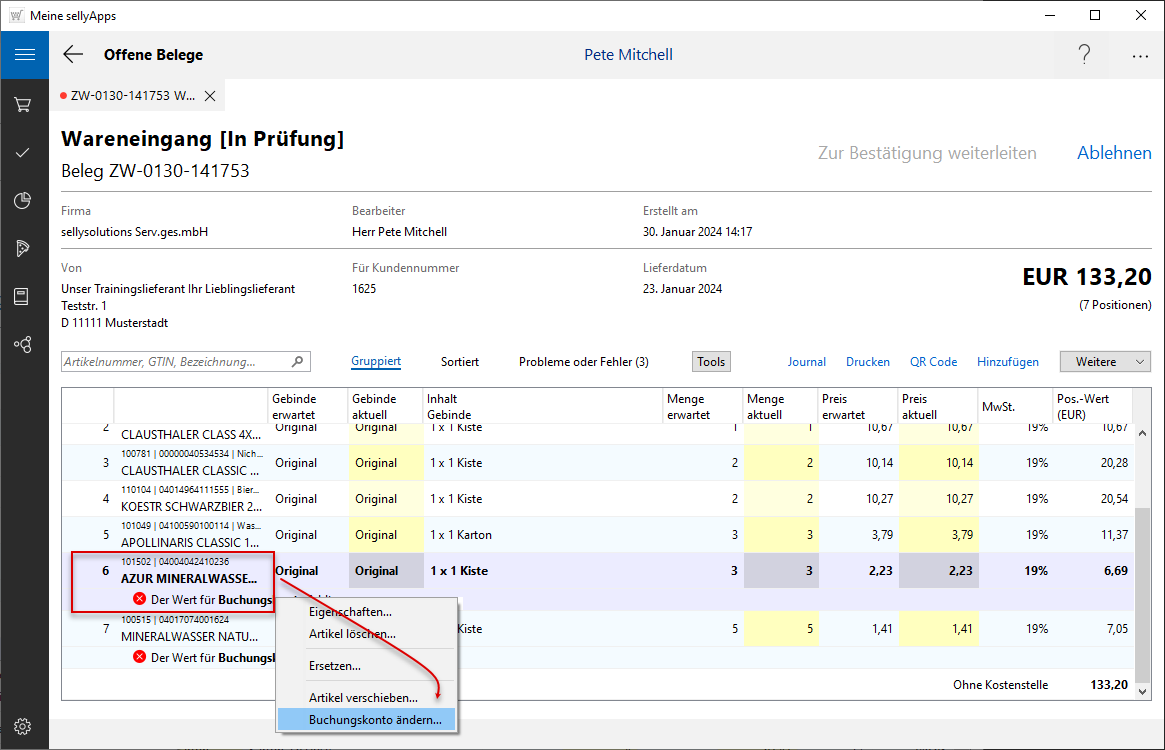Open the shopping cart sidebar icon
This screenshot has width=1165, height=750.
pos(24,104)
